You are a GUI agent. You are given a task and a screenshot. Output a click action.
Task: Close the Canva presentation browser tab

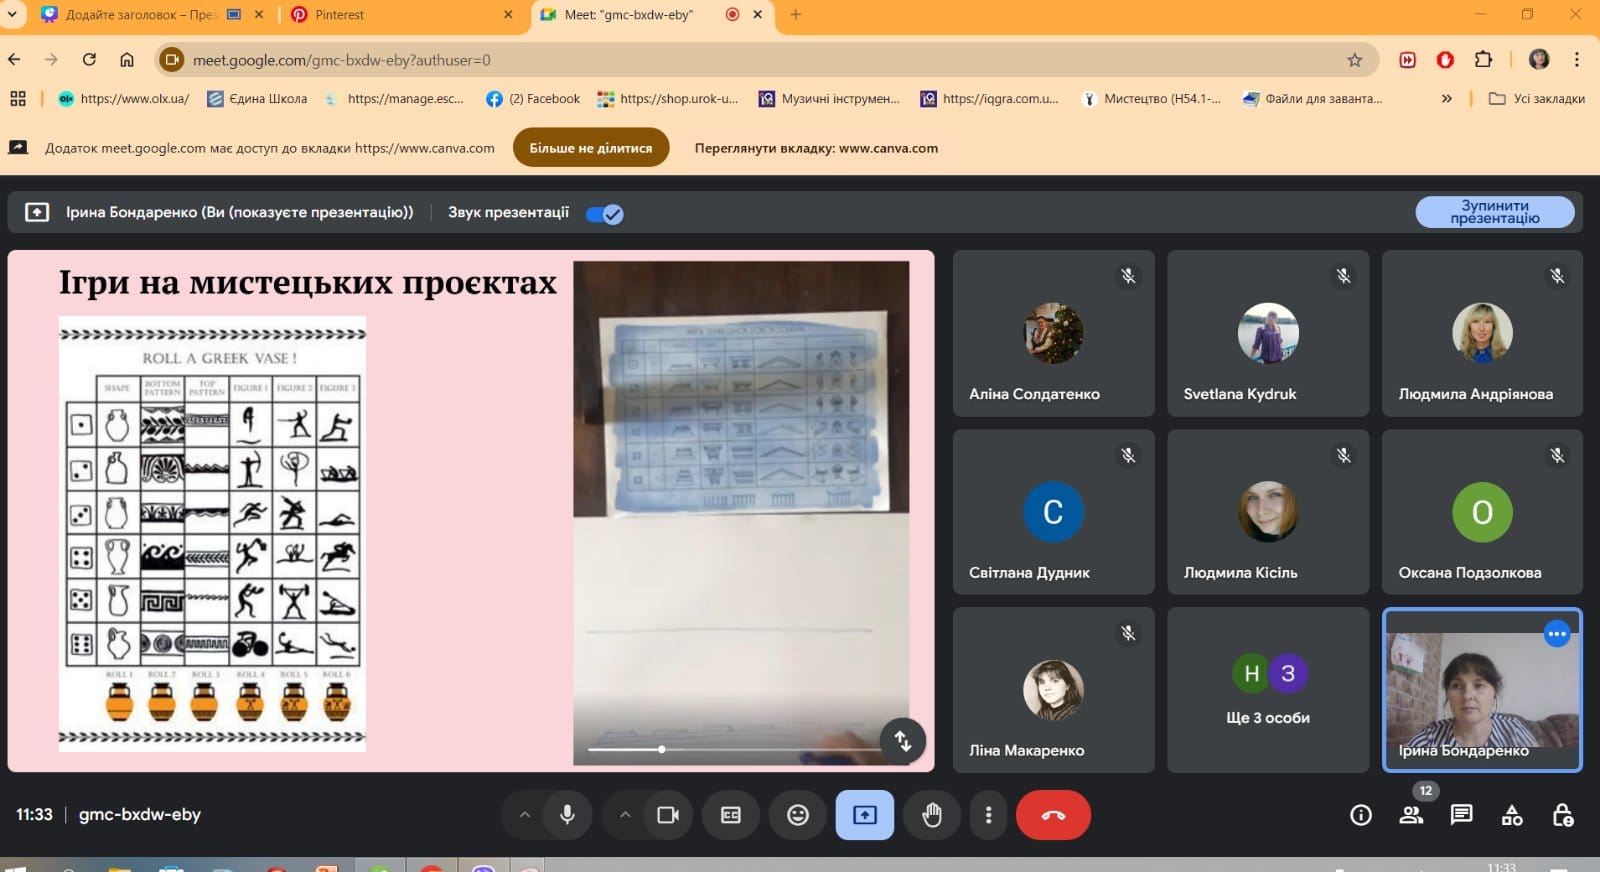259,15
